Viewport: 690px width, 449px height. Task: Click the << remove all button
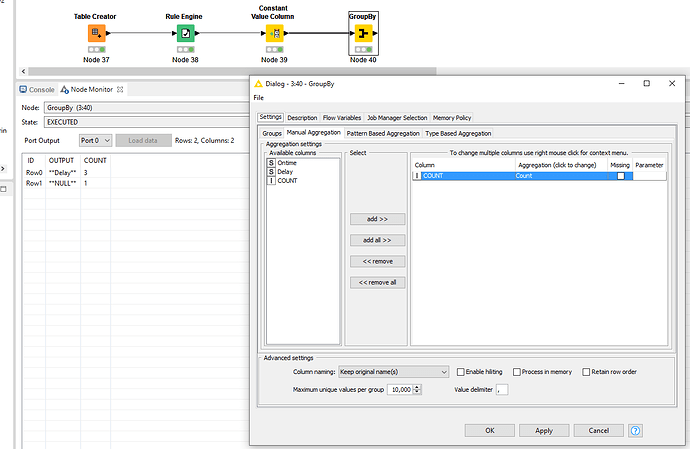(378, 283)
